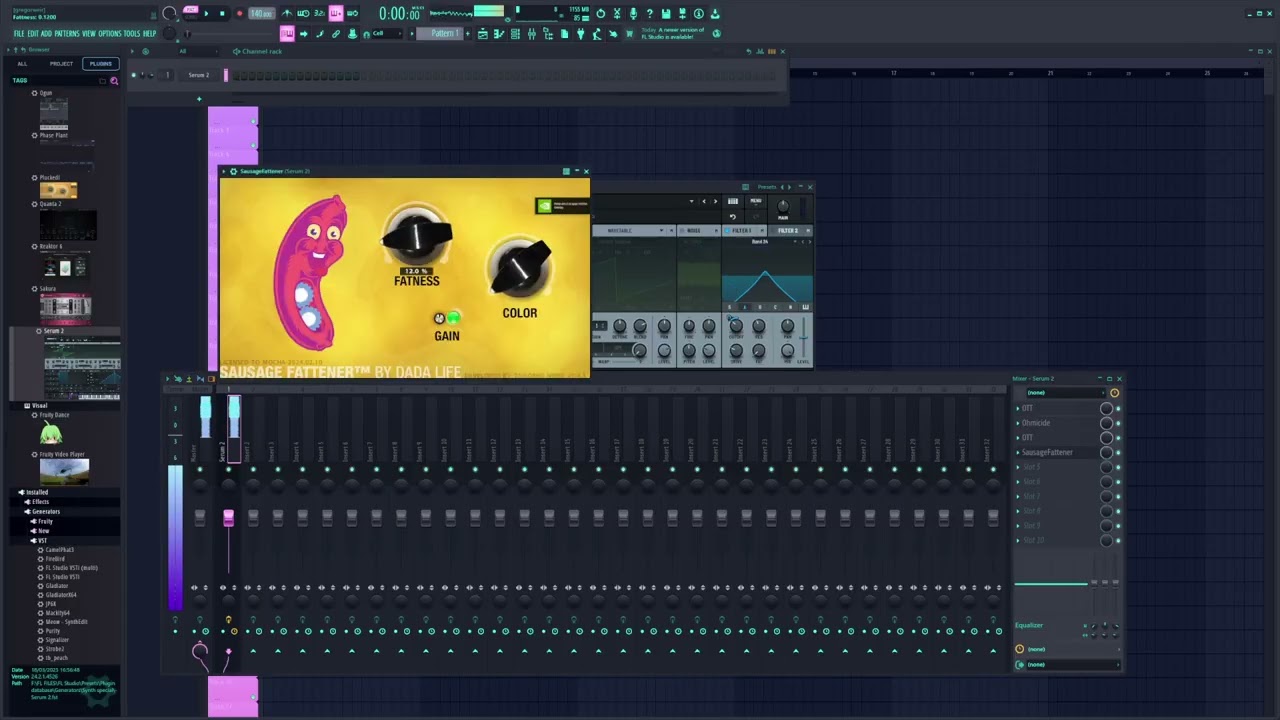Open the FILE menu

(19, 33)
